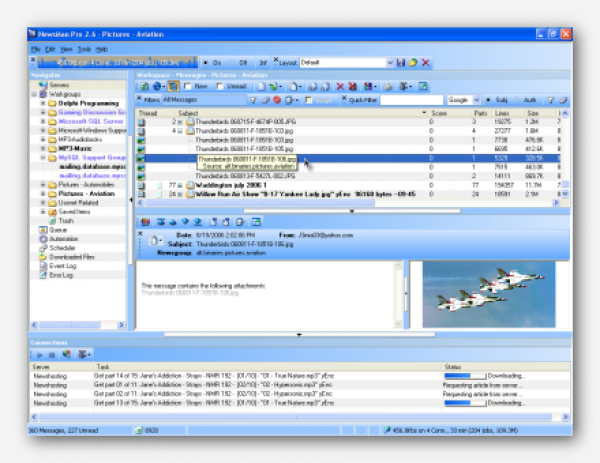This screenshot has height=463, width=600.
Task: Sort messages by the Subject column header
Action: [302, 113]
